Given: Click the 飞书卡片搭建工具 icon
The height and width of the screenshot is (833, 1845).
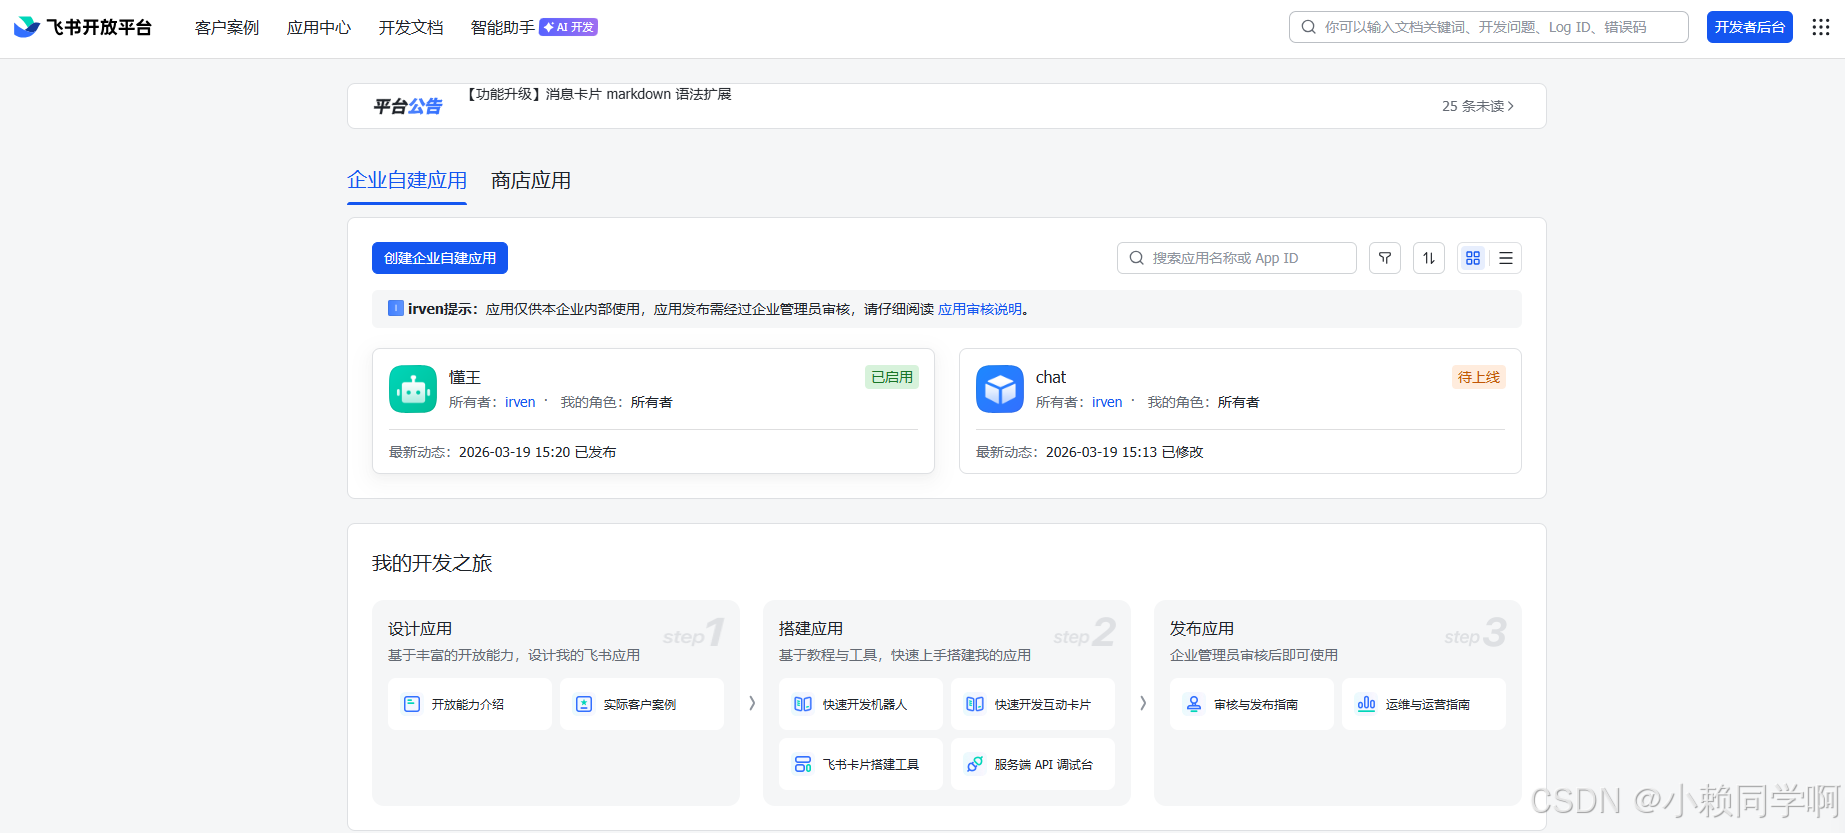Looking at the screenshot, I should pos(803,764).
